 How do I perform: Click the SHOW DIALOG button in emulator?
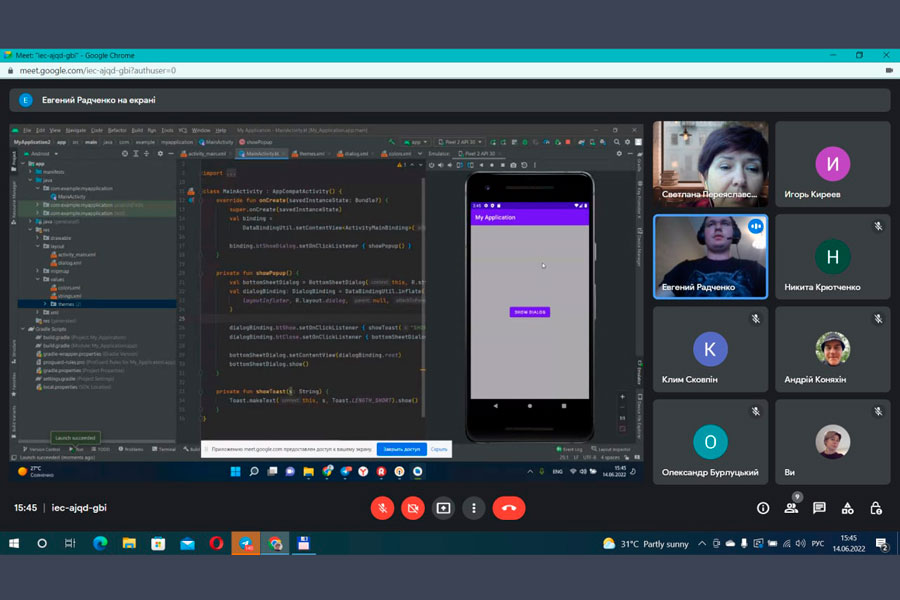click(x=529, y=312)
